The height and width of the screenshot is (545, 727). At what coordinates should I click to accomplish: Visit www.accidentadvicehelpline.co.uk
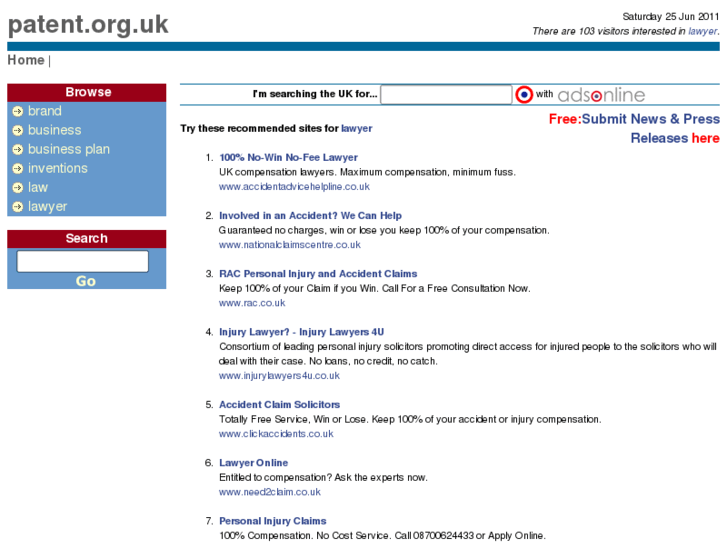click(294, 186)
